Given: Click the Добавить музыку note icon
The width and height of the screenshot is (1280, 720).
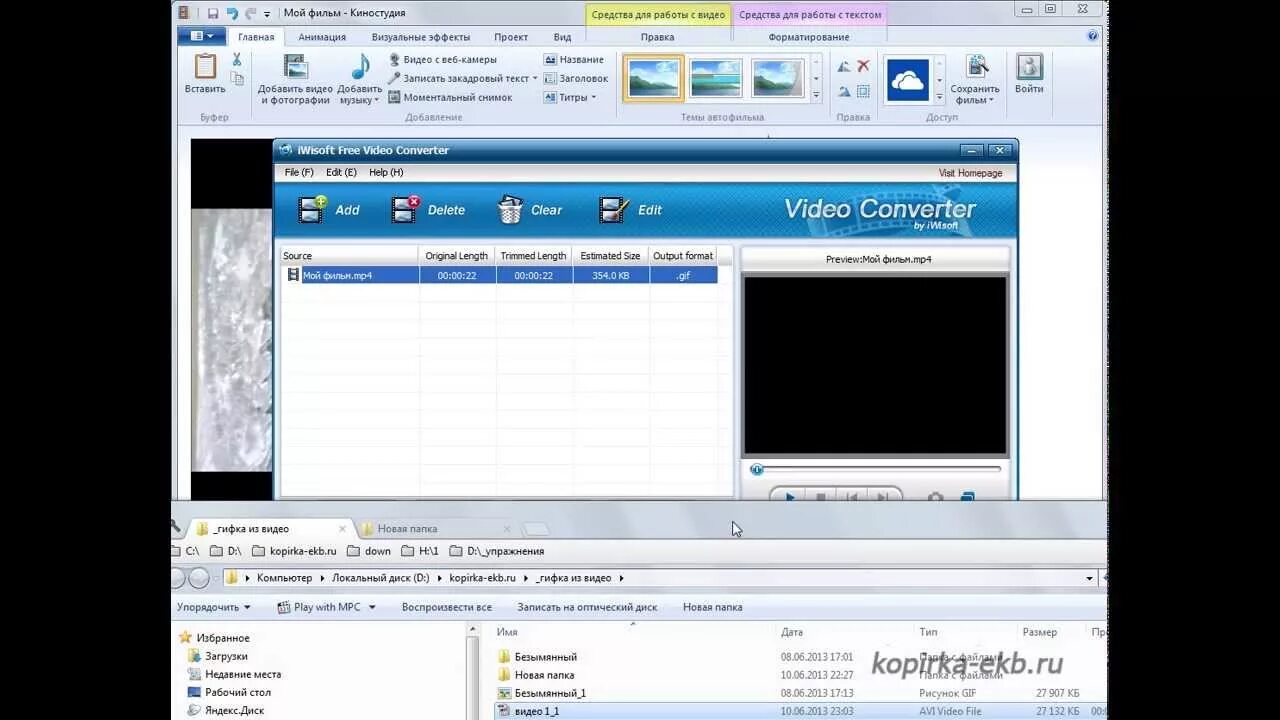Looking at the screenshot, I should 360,67.
